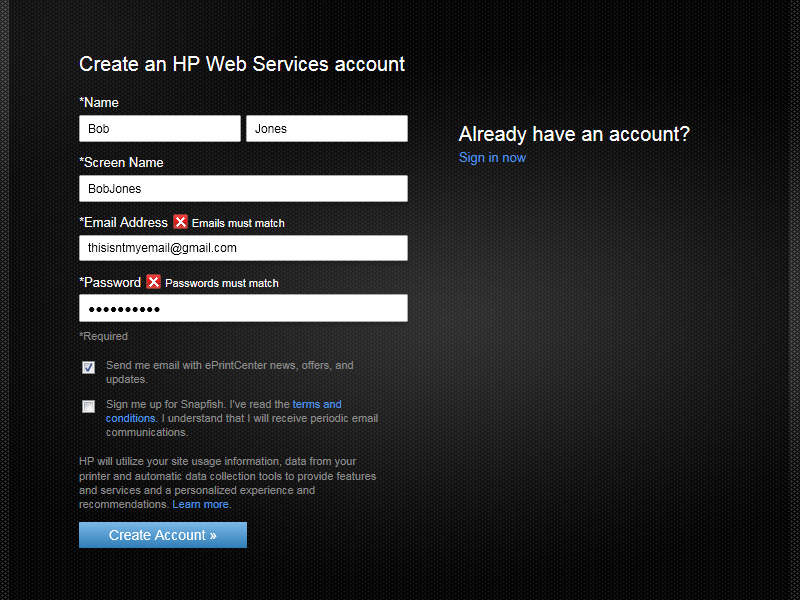Click the Already have an account heading
The width and height of the screenshot is (800, 600).
click(x=574, y=134)
